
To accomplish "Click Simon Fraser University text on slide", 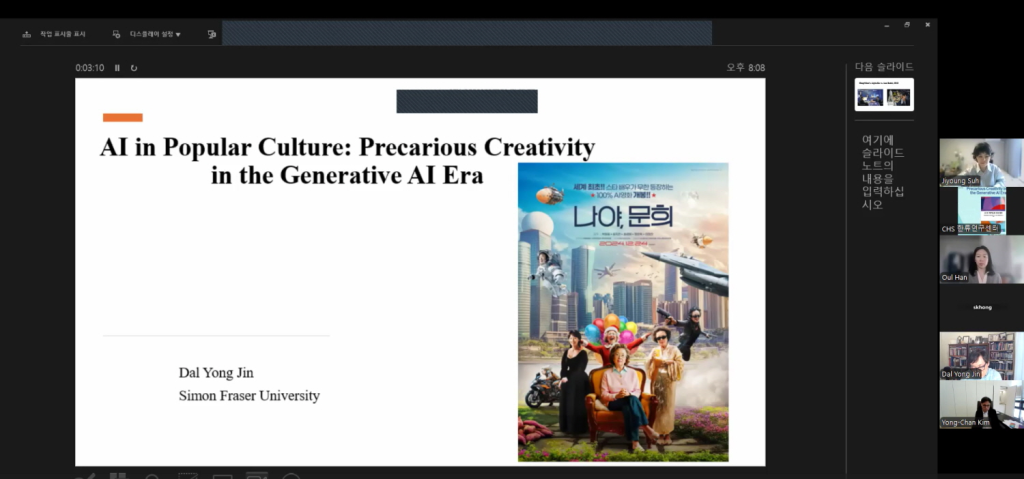I will (249, 395).
